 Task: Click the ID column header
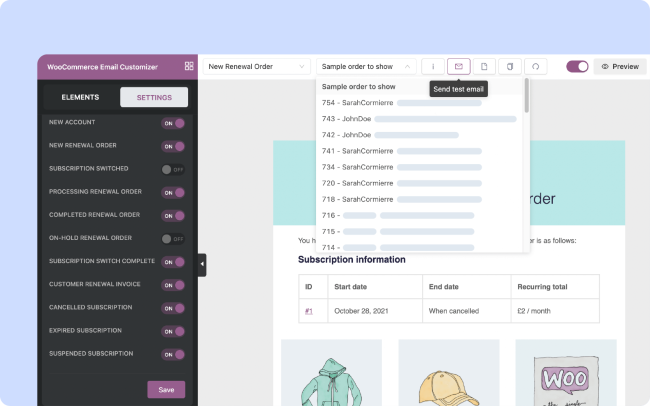[313, 287]
